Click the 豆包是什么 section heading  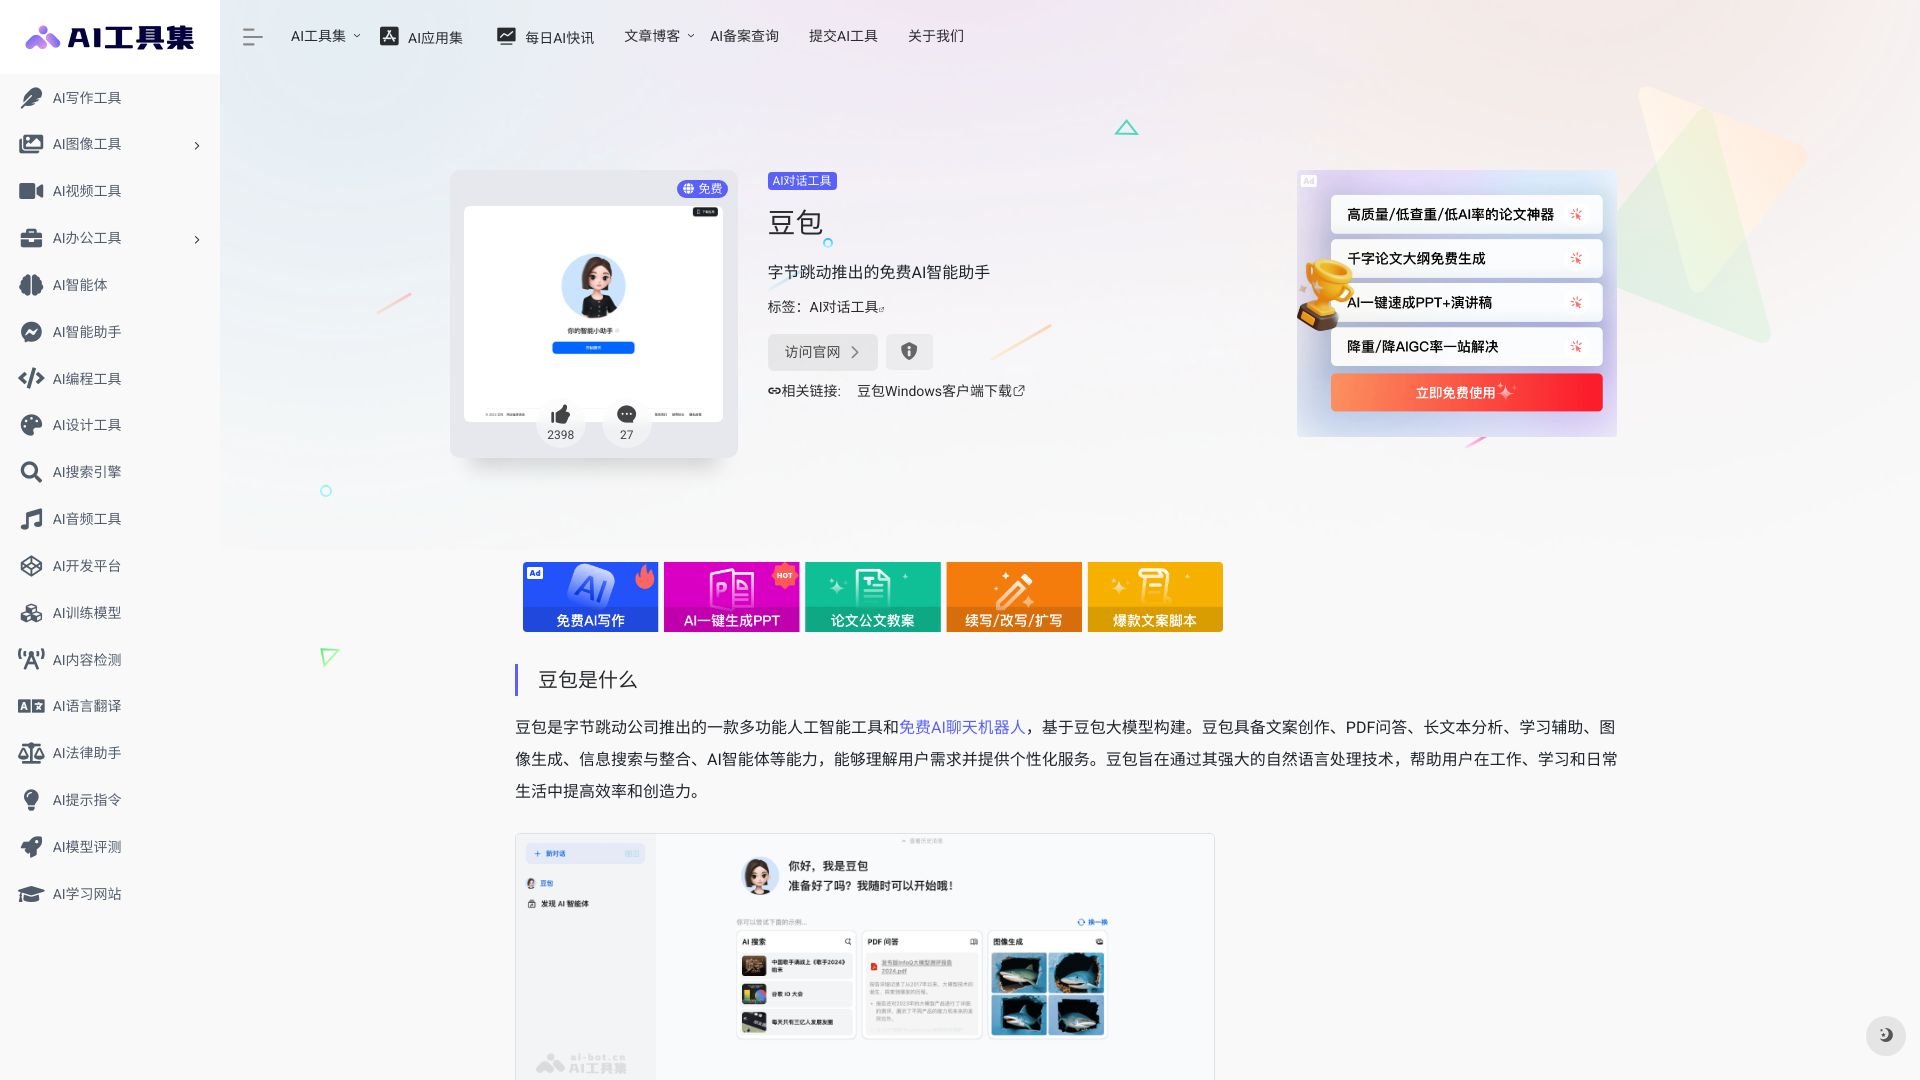tap(587, 680)
